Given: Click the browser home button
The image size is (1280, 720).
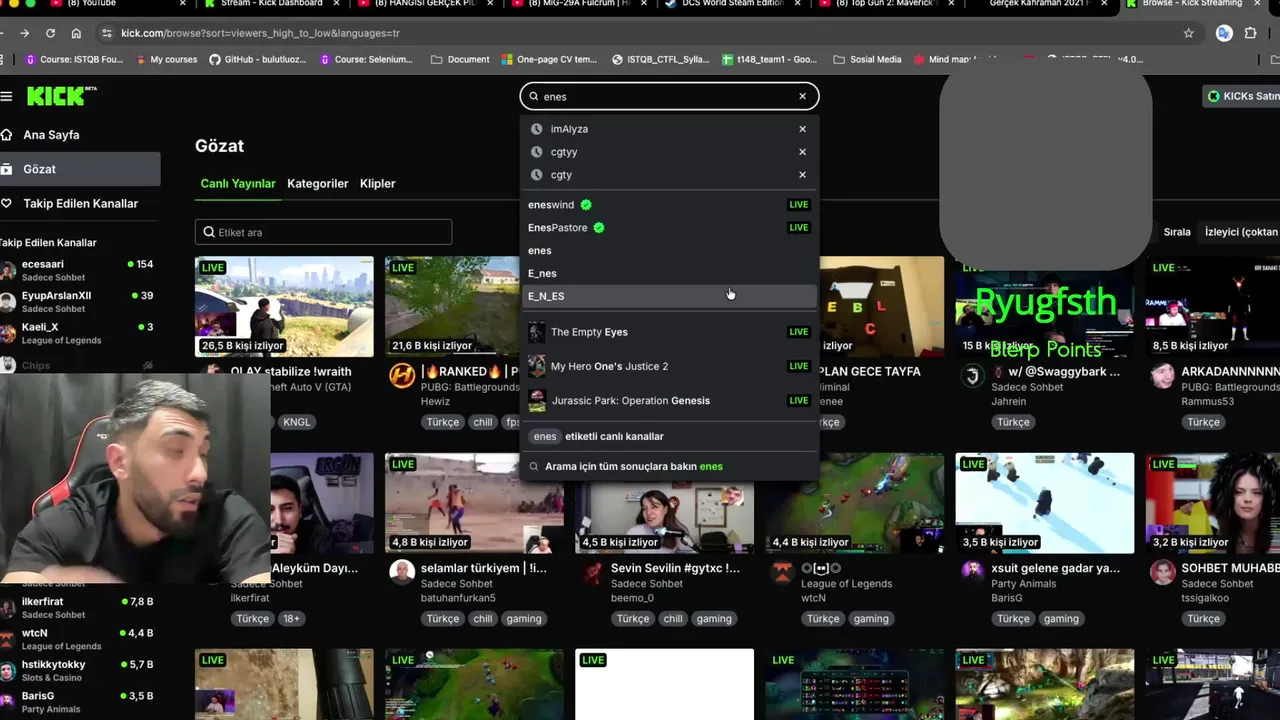Looking at the screenshot, I should (76, 33).
